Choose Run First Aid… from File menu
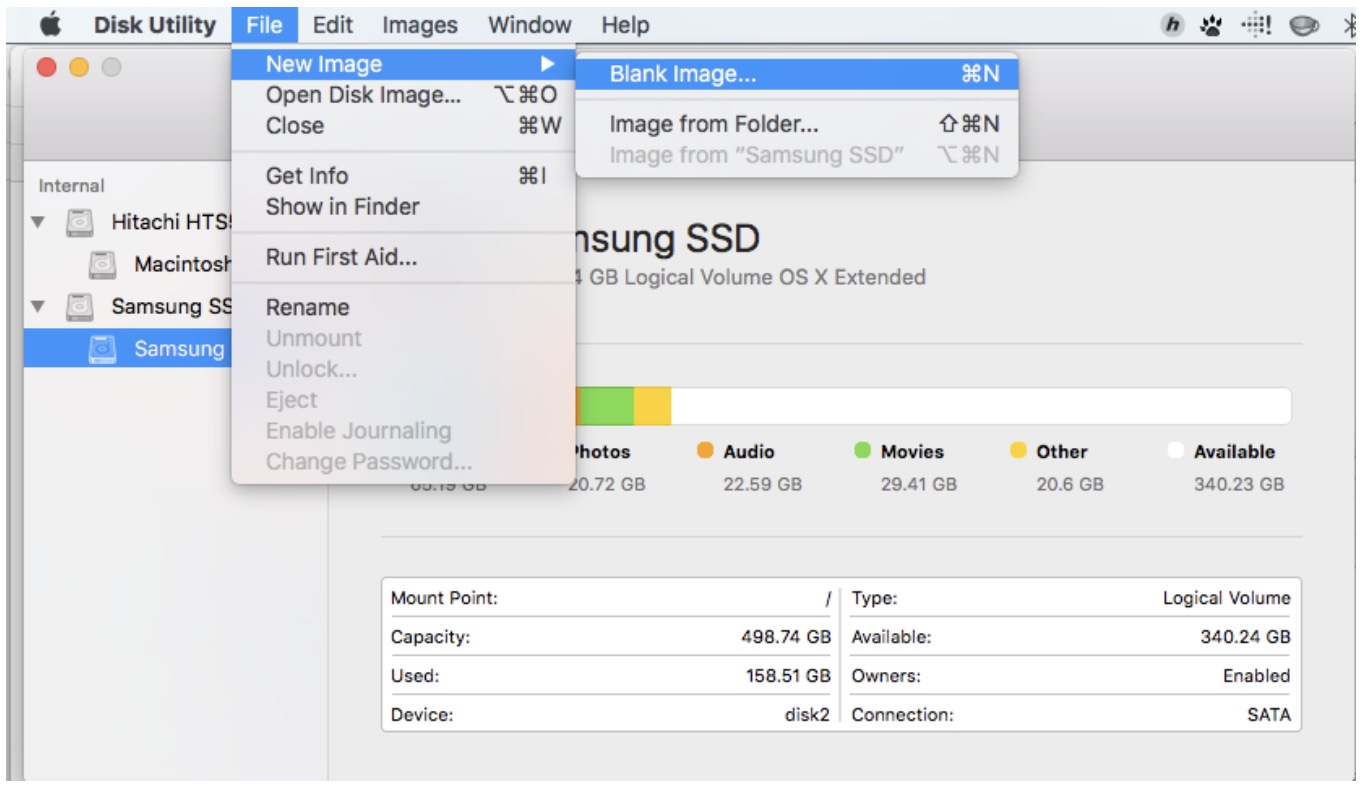 pyautogui.click(x=404, y=257)
